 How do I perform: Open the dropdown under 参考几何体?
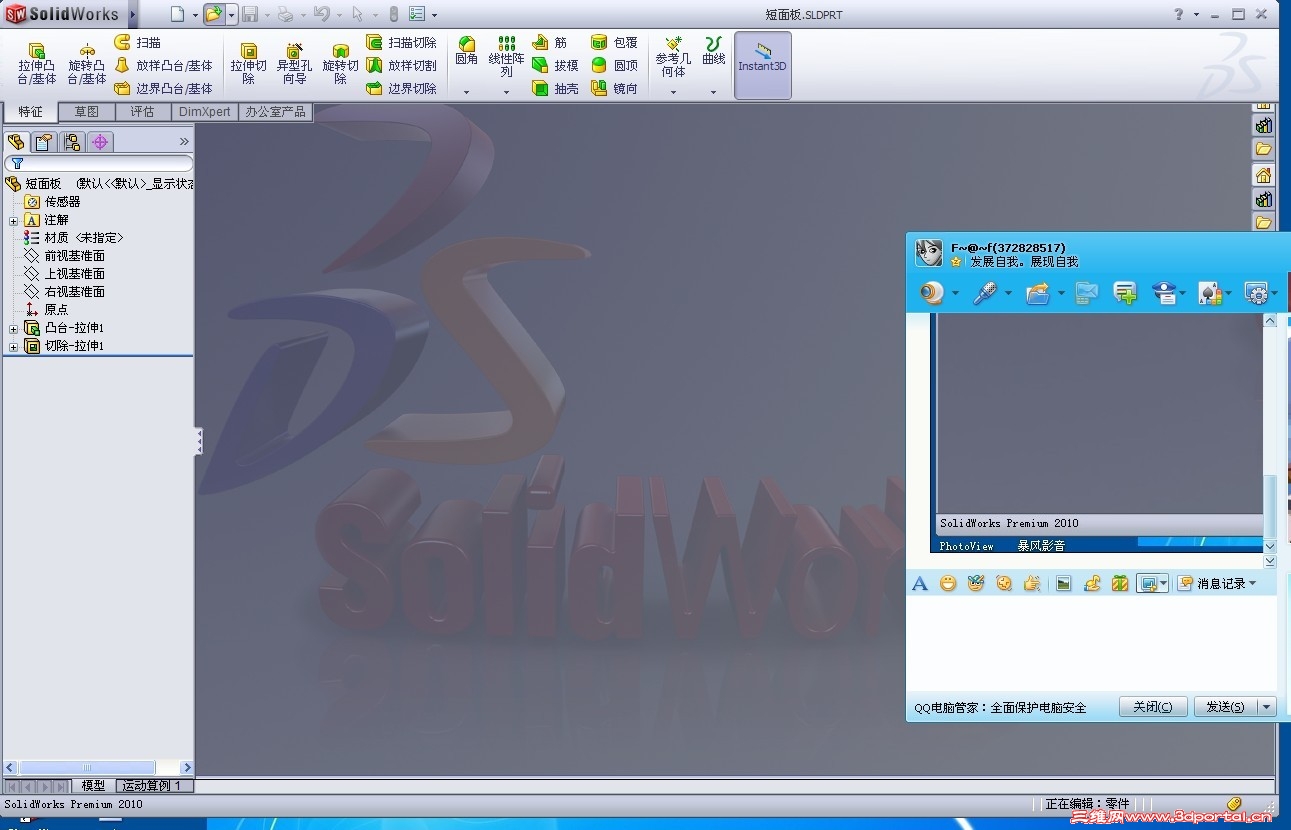click(x=673, y=92)
